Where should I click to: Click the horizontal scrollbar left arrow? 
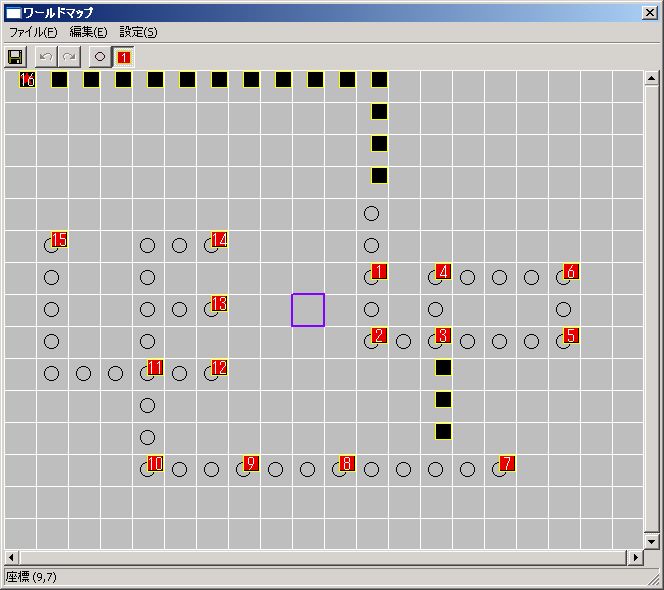click(12, 557)
